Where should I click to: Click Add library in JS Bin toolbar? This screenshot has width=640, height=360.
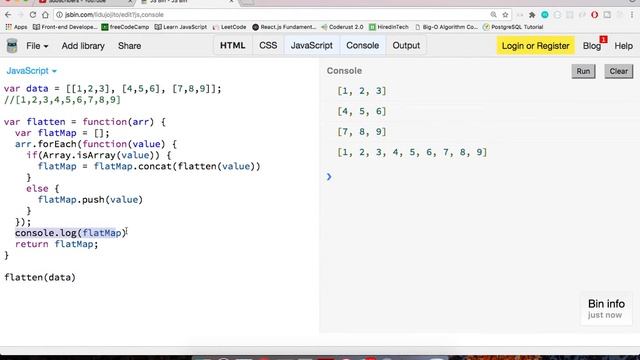tap(83, 46)
